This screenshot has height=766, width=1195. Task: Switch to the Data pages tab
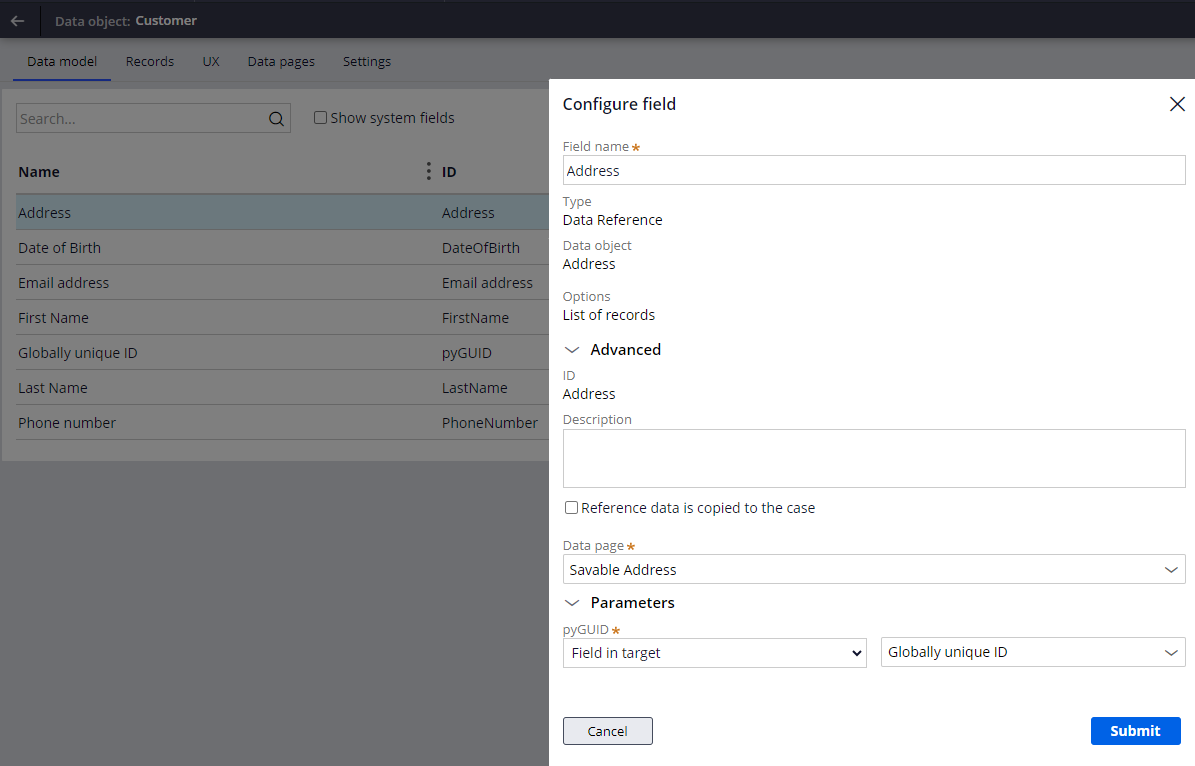[x=281, y=61]
